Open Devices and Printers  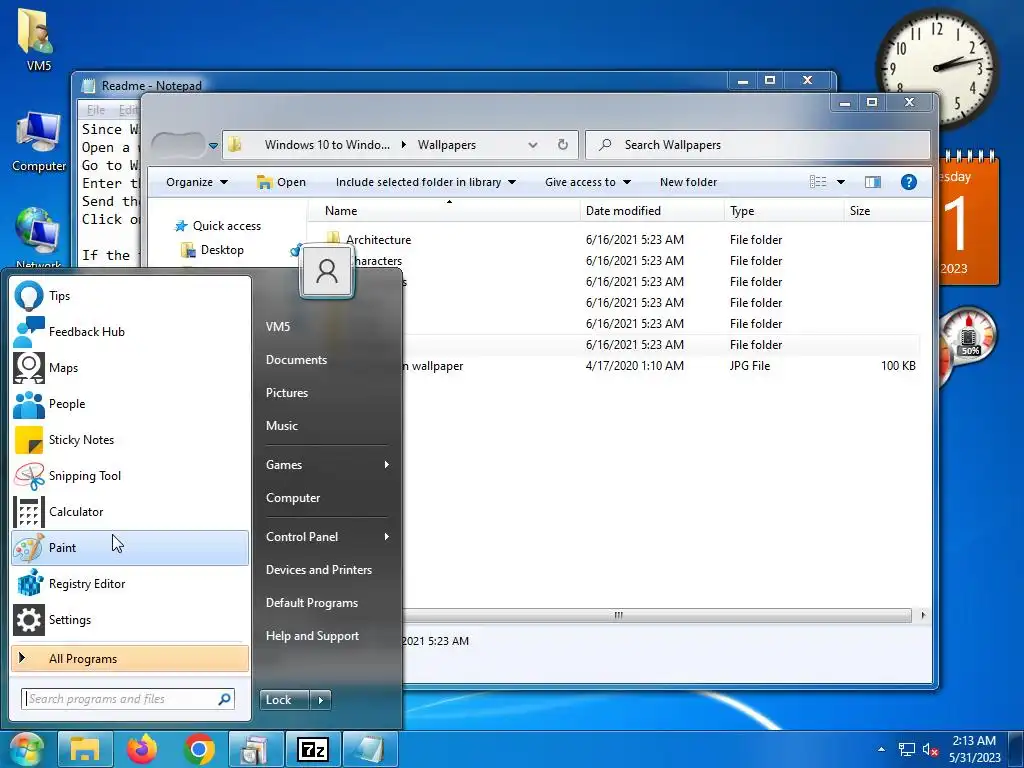point(319,569)
